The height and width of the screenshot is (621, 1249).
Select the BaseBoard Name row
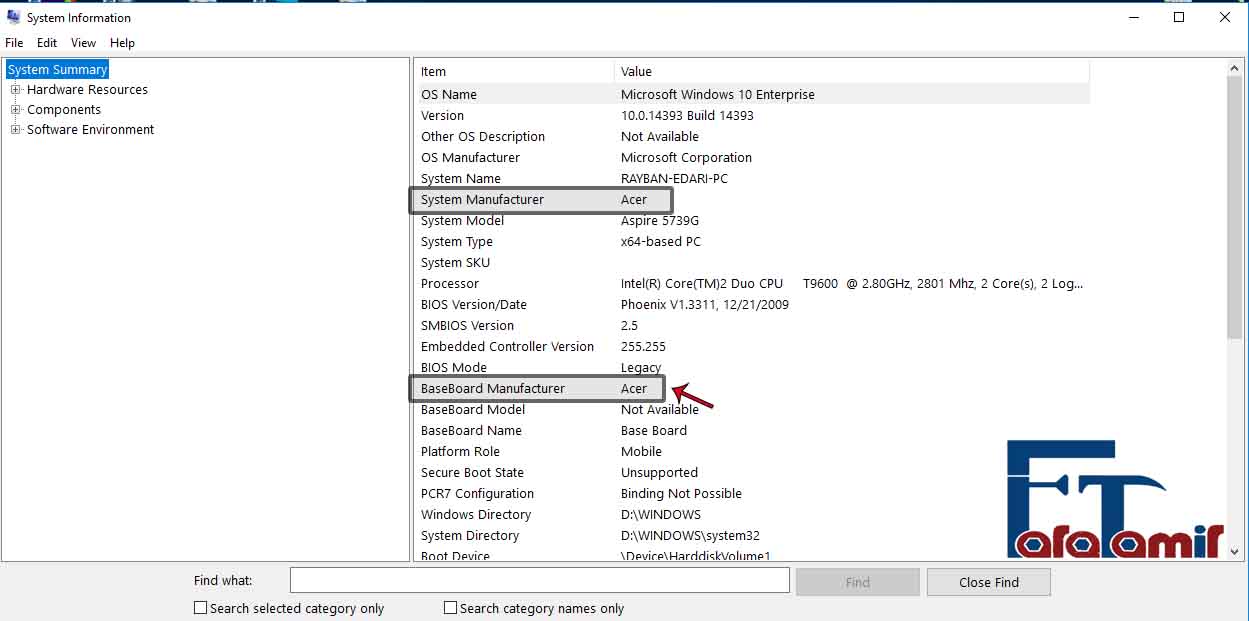coord(753,430)
